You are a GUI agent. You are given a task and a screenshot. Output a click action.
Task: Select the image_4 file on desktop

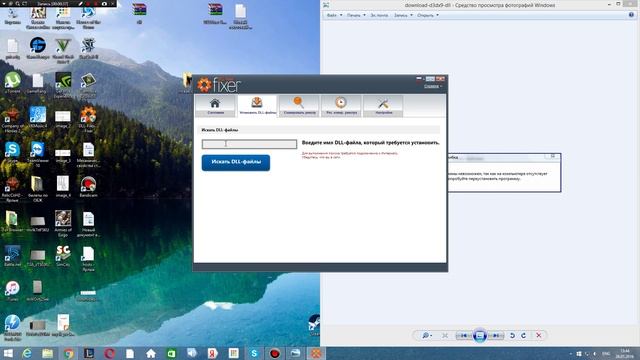coord(63,187)
